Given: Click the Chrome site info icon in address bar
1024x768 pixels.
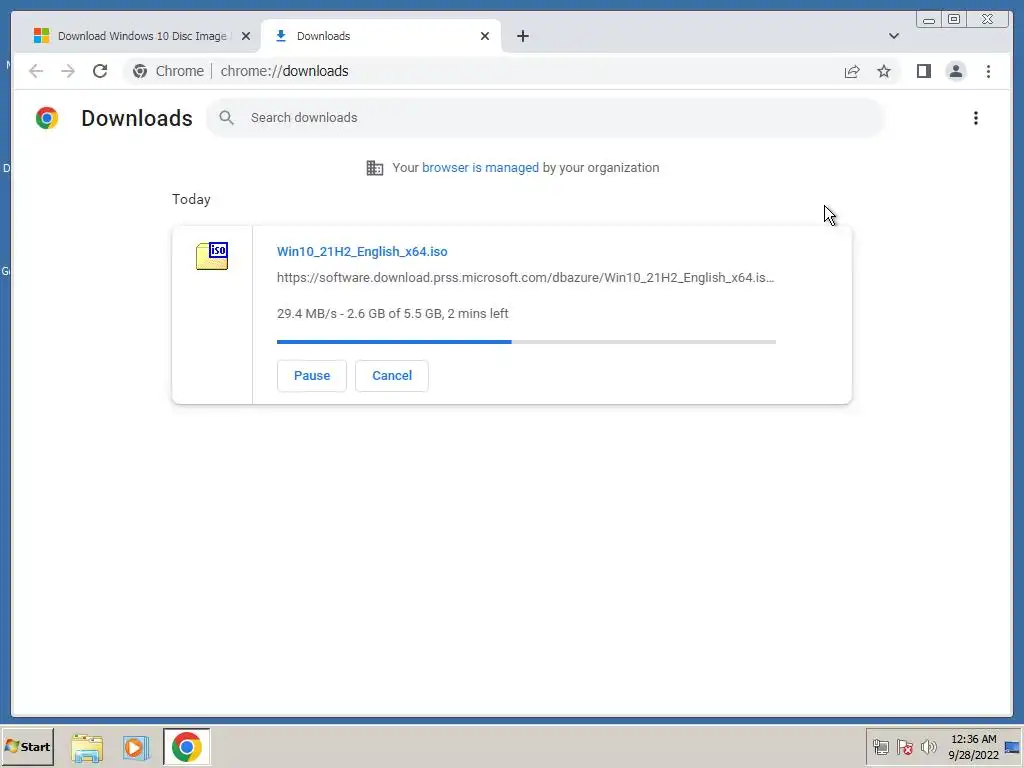Looking at the screenshot, I should coord(140,71).
